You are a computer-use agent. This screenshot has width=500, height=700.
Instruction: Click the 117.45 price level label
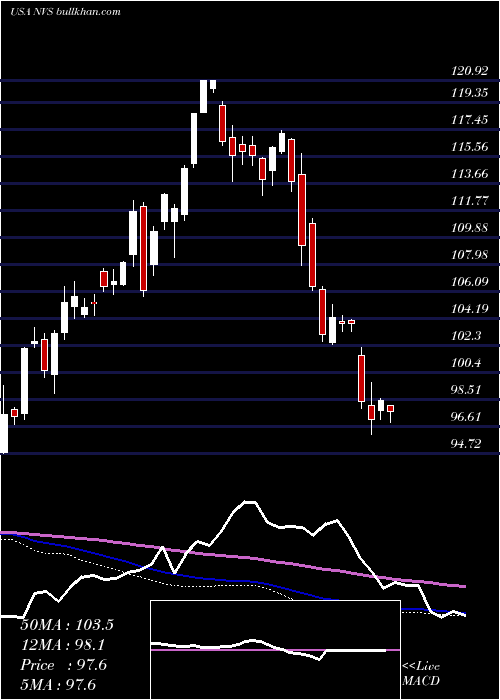[x=469, y=120]
